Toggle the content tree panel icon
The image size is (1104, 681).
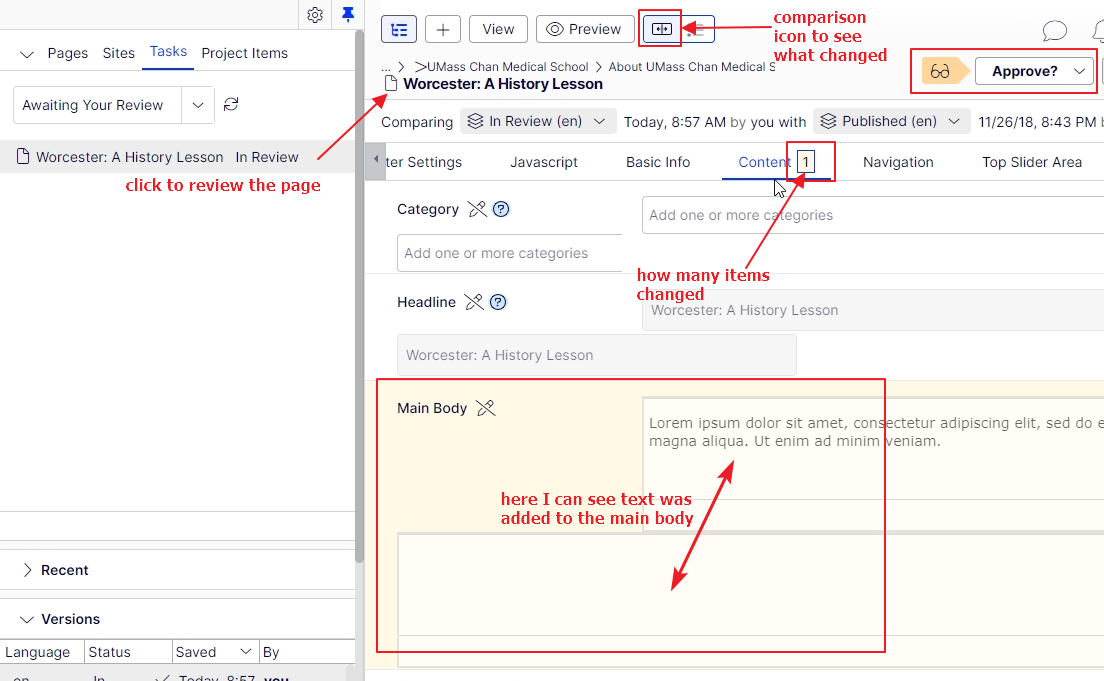[x=399, y=29]
